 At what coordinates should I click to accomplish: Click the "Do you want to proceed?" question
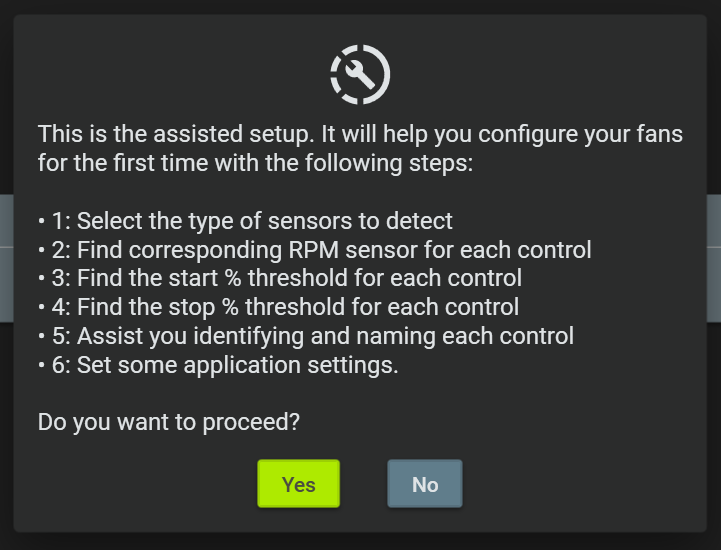coord(169,422)
